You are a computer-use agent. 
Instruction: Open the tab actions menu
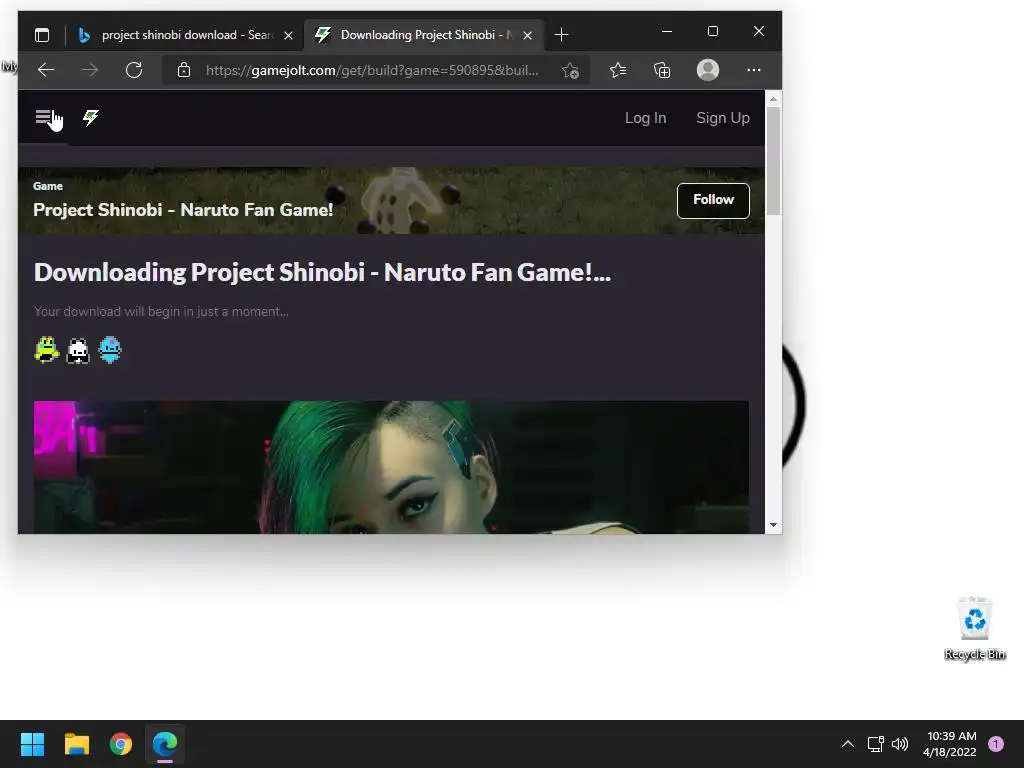pos(42,35)
